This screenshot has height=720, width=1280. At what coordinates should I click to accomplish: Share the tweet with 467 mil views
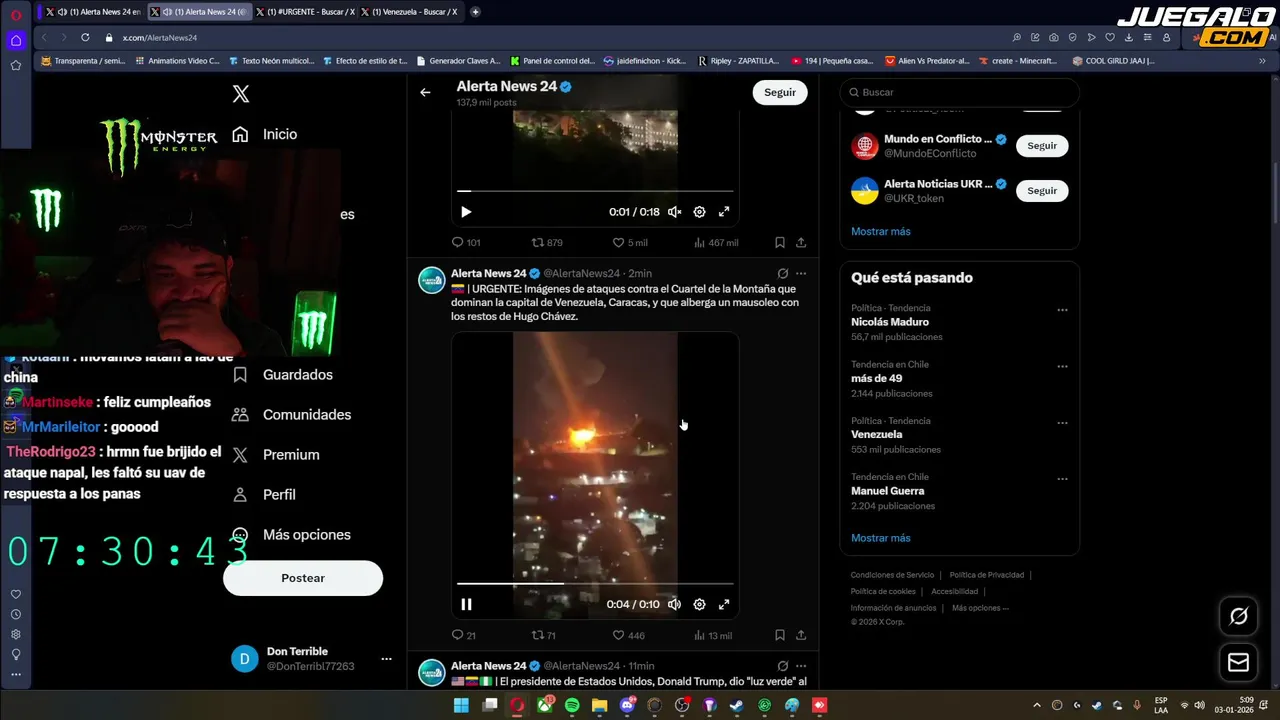(801, 242)
